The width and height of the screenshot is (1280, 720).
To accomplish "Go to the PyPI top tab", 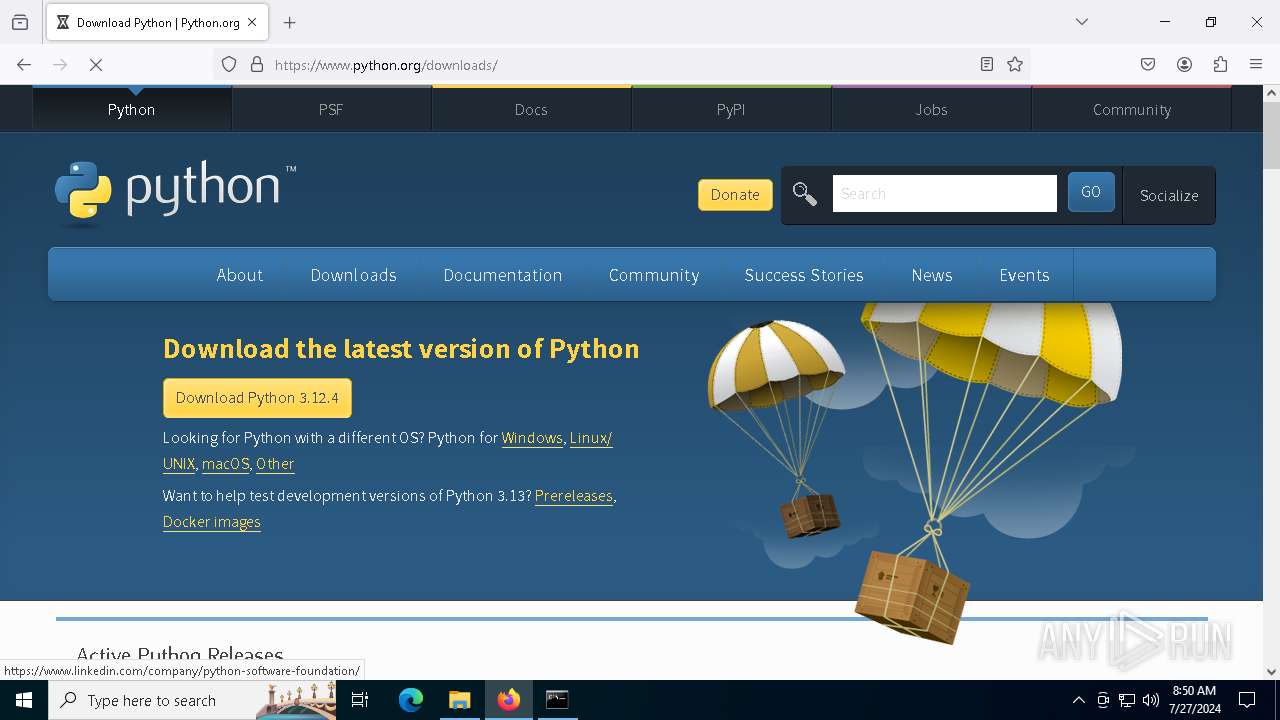I will tap(731, 109).
